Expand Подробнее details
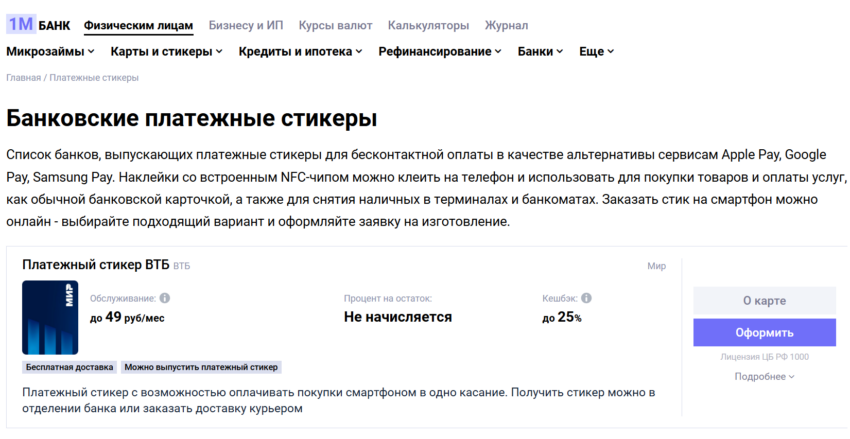This screenshot has height=439, width=850. coord(764,376)
